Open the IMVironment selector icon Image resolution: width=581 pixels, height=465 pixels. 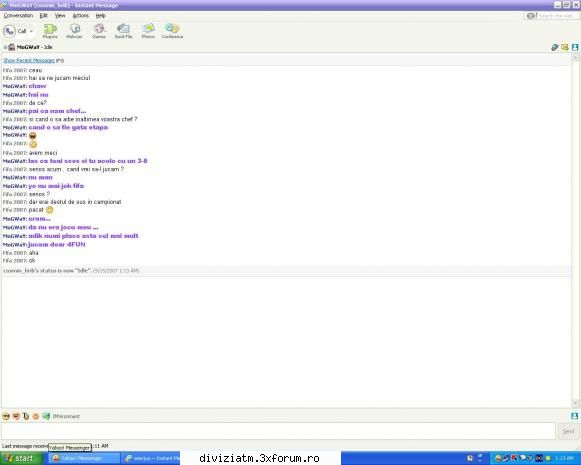46,416
